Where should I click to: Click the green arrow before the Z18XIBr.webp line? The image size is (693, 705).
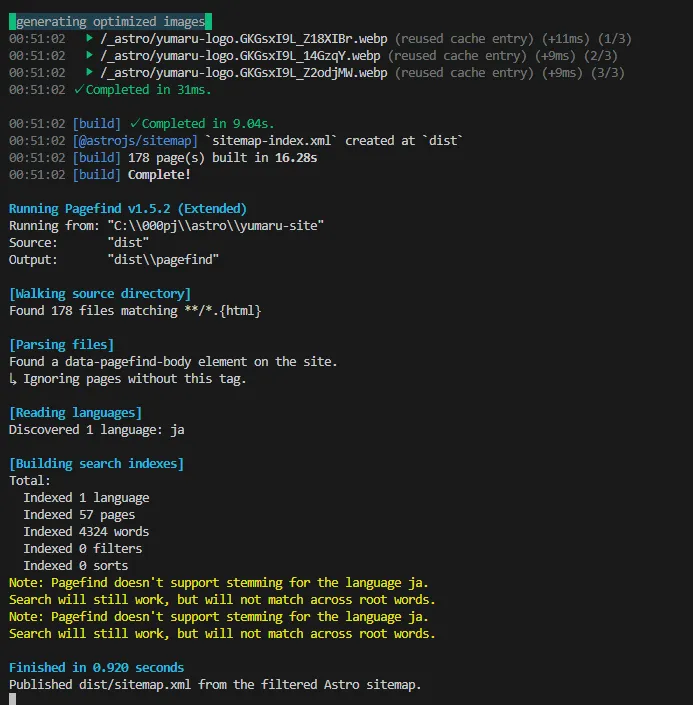point(89,38)
